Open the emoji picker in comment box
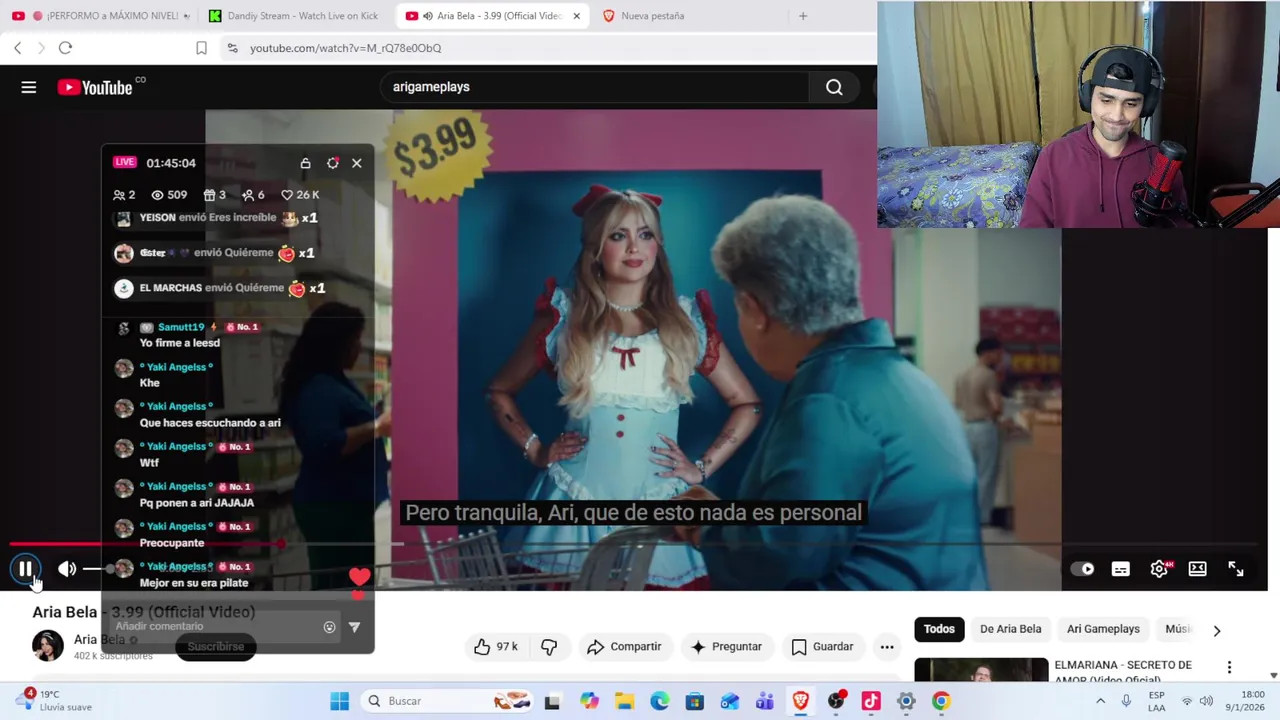 (329, 627)
